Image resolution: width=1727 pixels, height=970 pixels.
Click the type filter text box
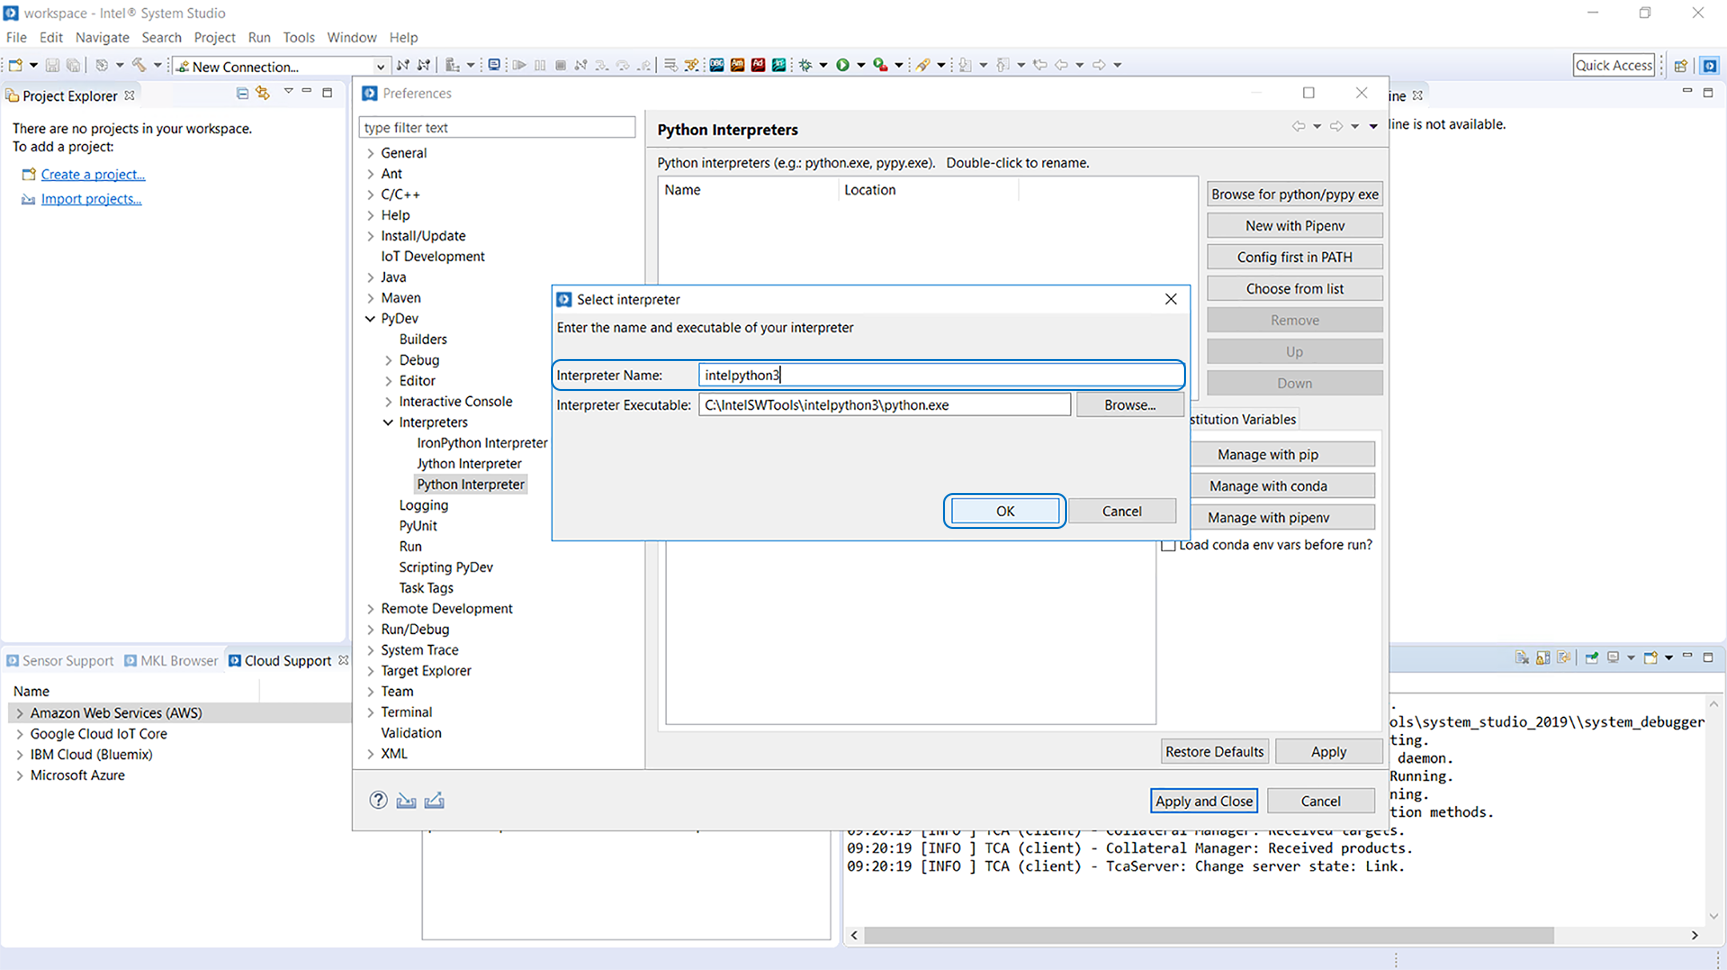497,127
